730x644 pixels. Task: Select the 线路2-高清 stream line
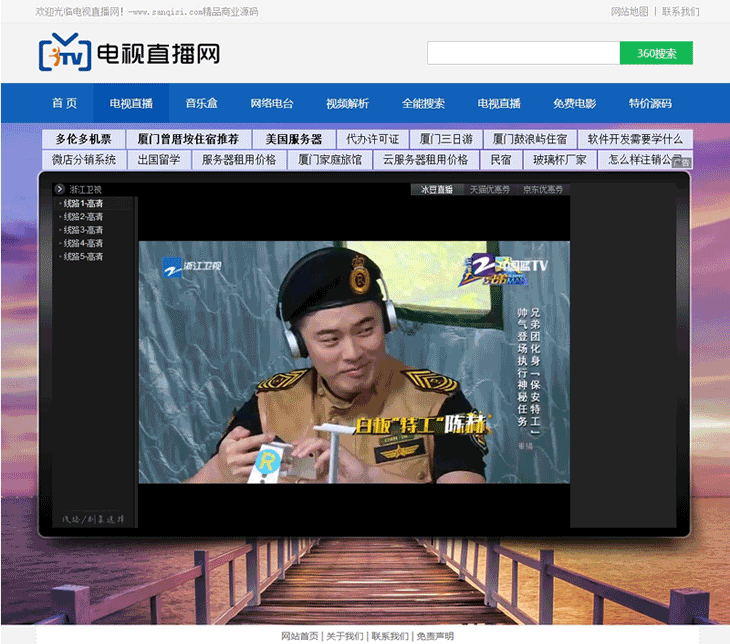pyautogui.click(x=83, y=217)
